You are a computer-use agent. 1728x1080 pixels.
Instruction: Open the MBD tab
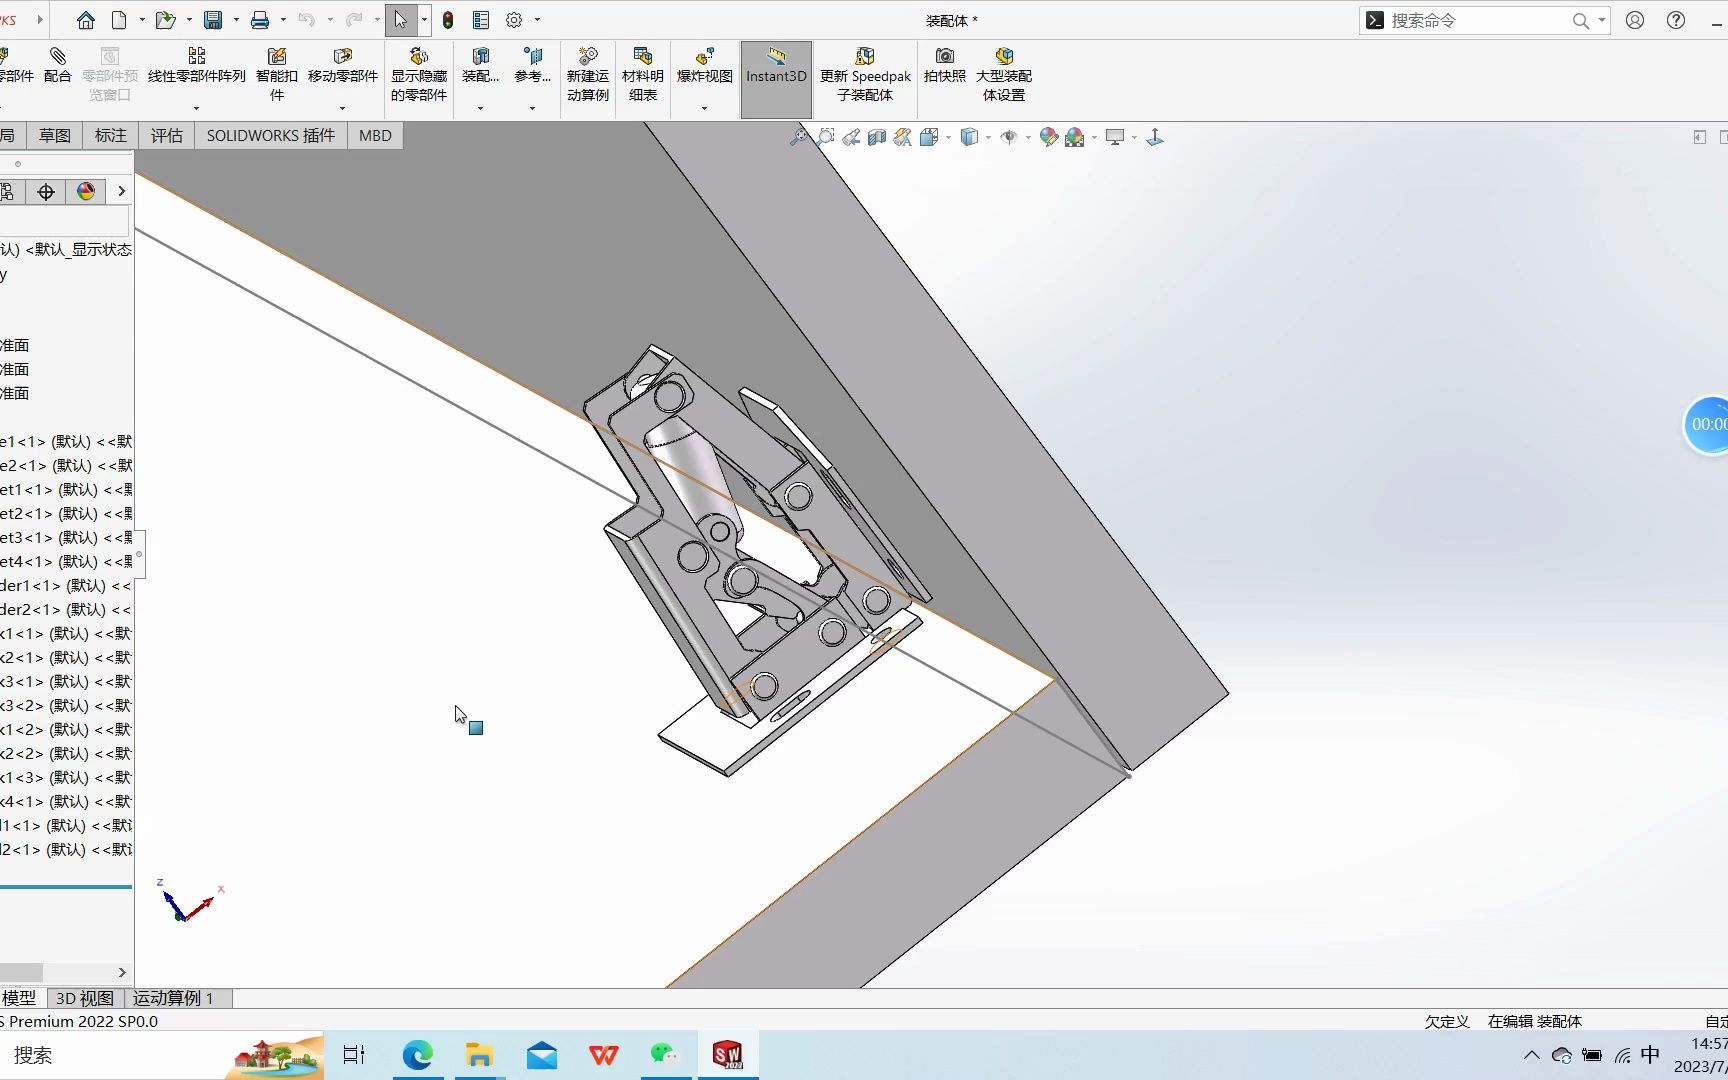click(376, 136)
